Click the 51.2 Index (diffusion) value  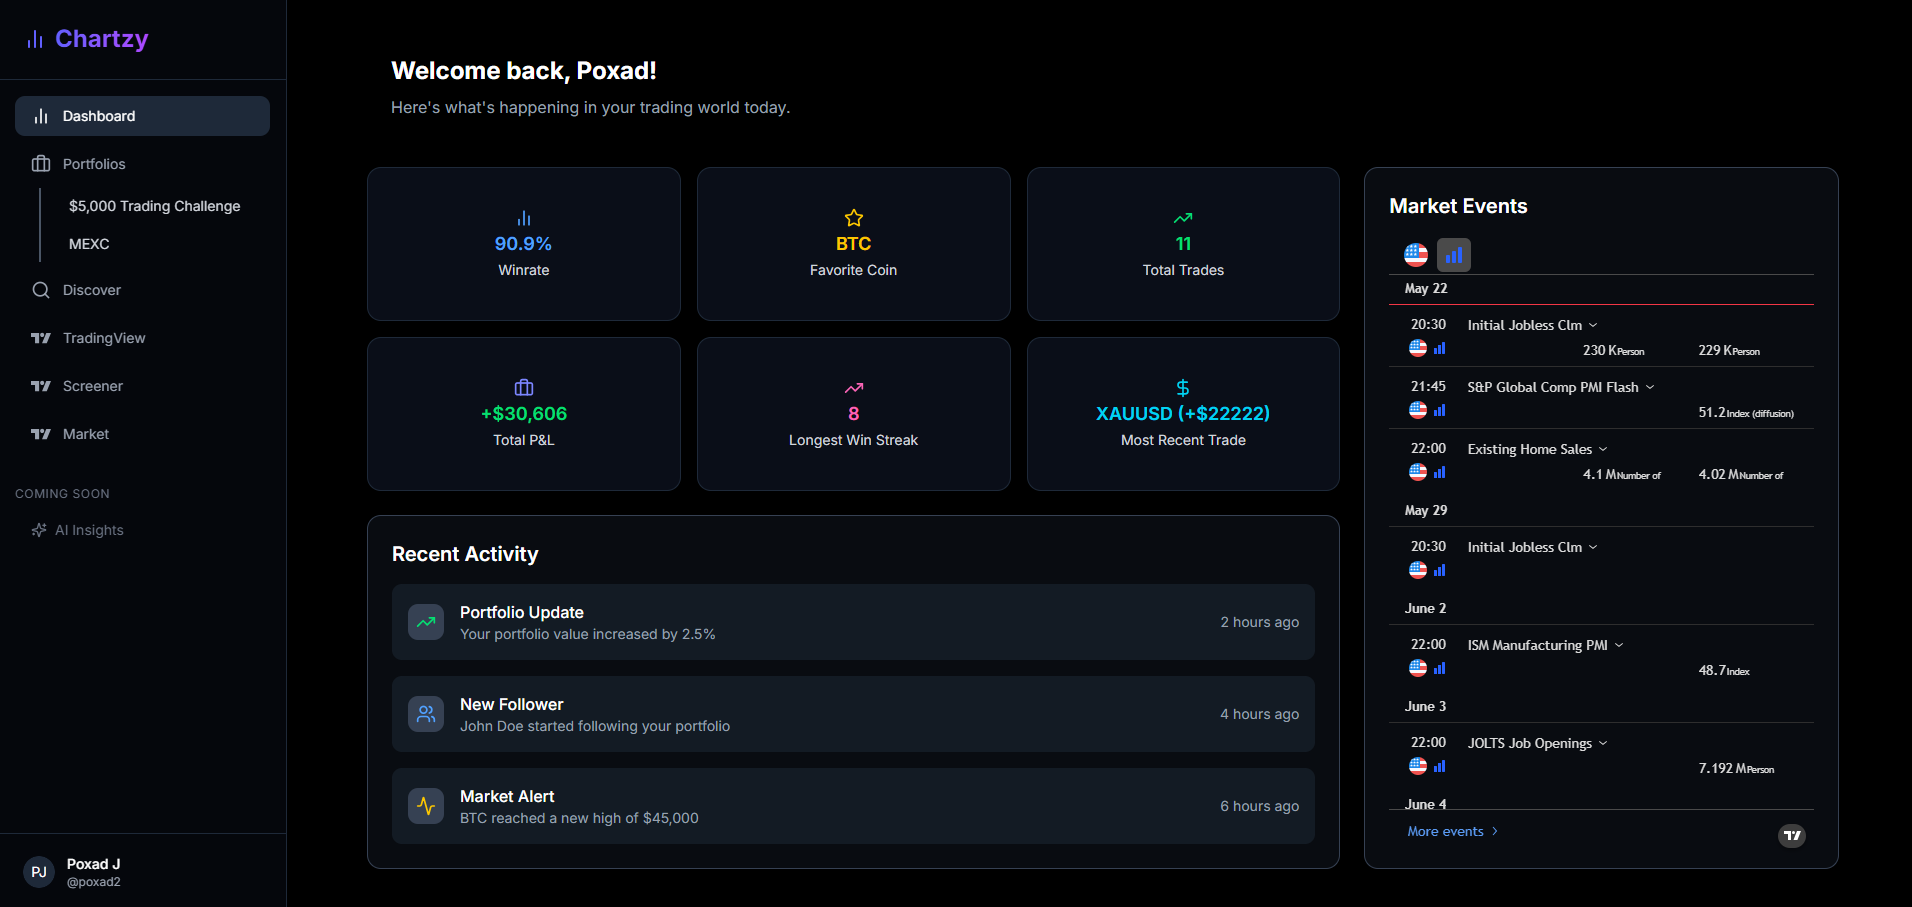1746,413
